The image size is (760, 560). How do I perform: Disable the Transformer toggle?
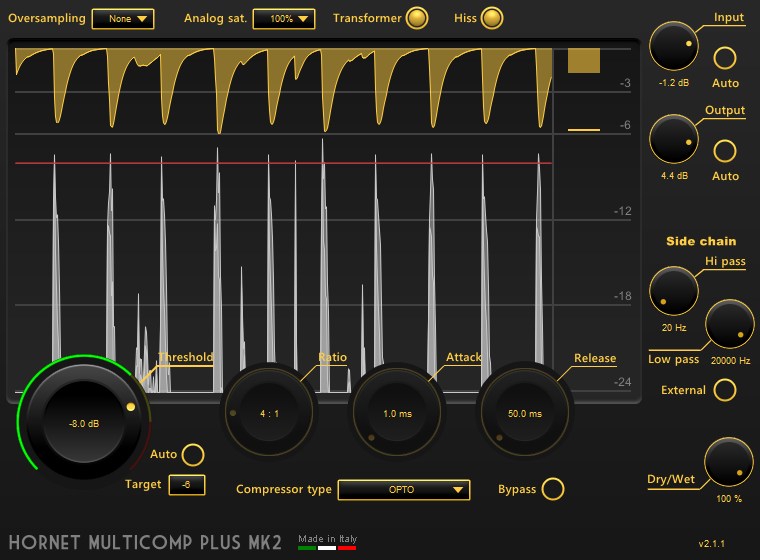click(417, 18)
